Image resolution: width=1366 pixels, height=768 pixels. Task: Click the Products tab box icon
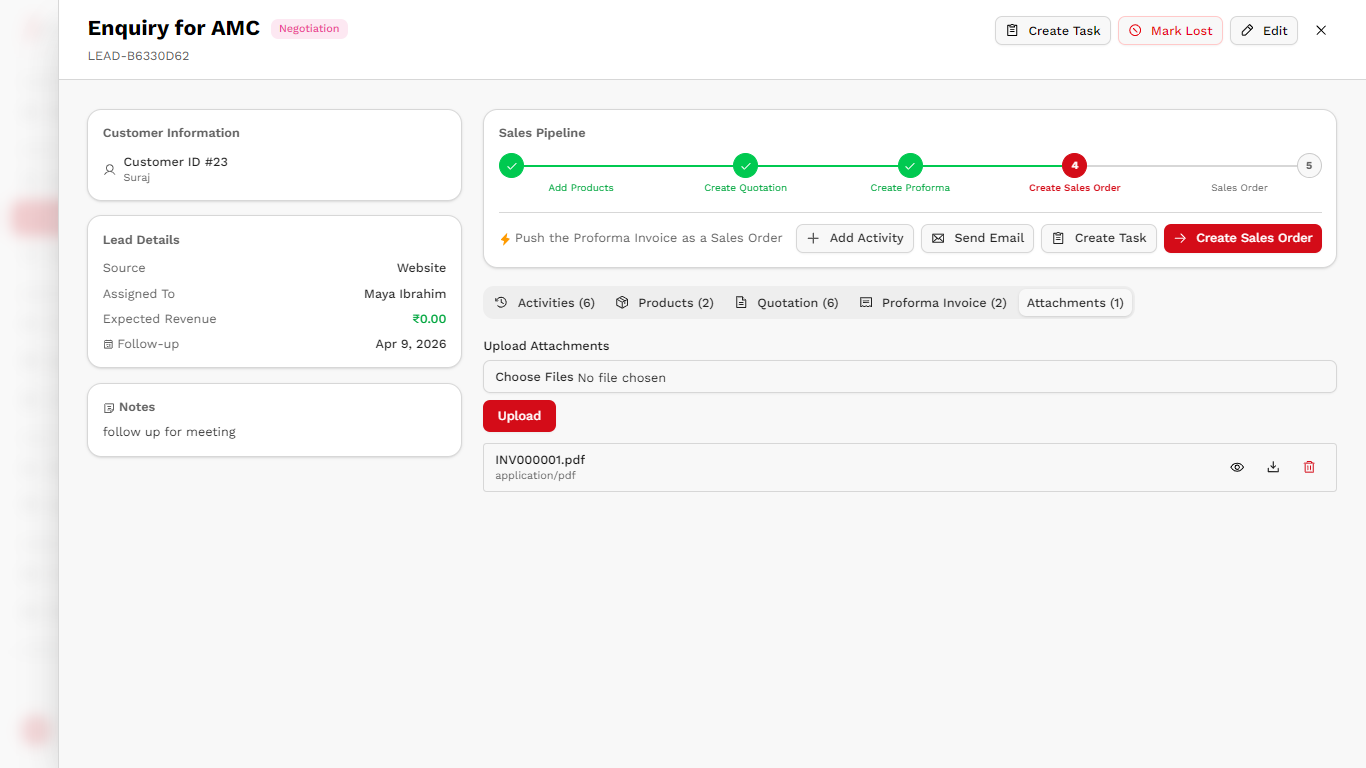tap(622, 302)
